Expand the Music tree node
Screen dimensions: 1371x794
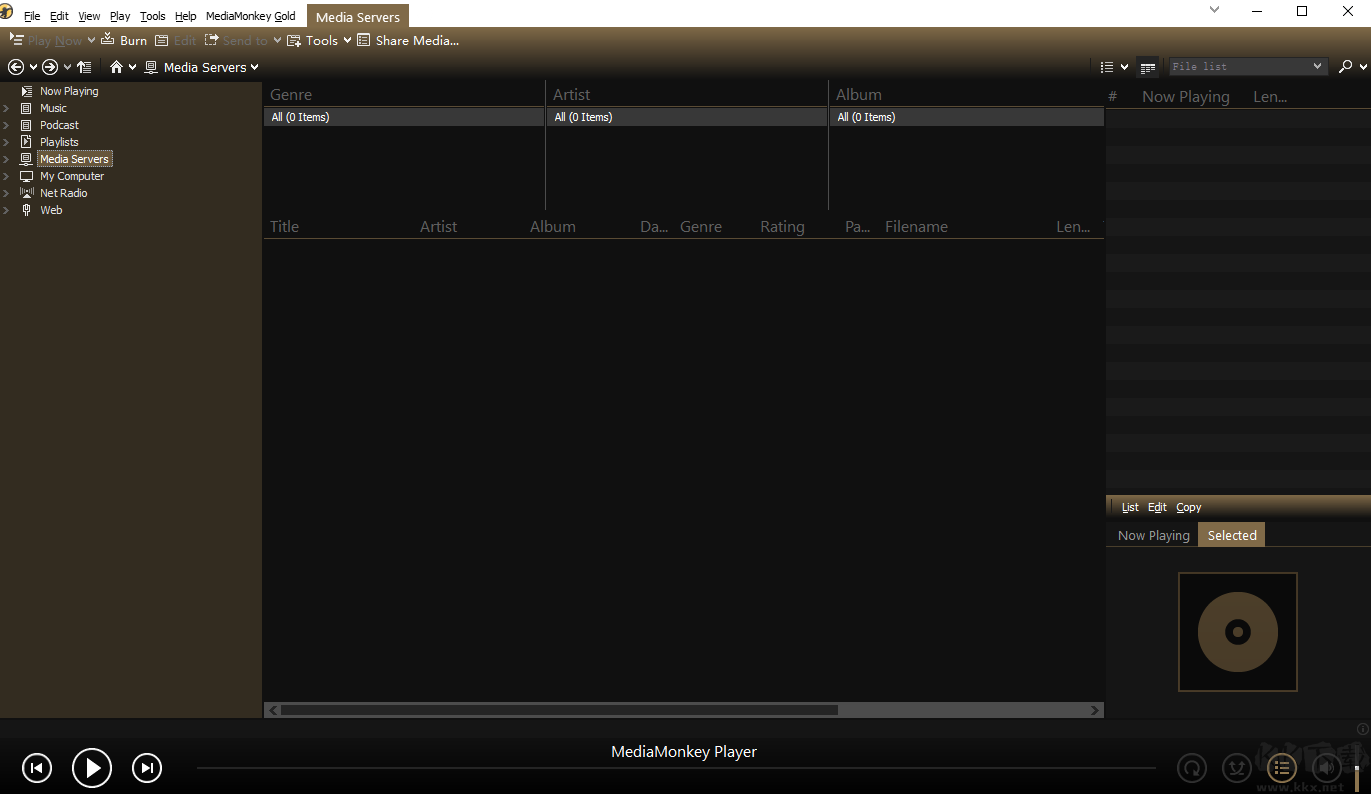6,108
